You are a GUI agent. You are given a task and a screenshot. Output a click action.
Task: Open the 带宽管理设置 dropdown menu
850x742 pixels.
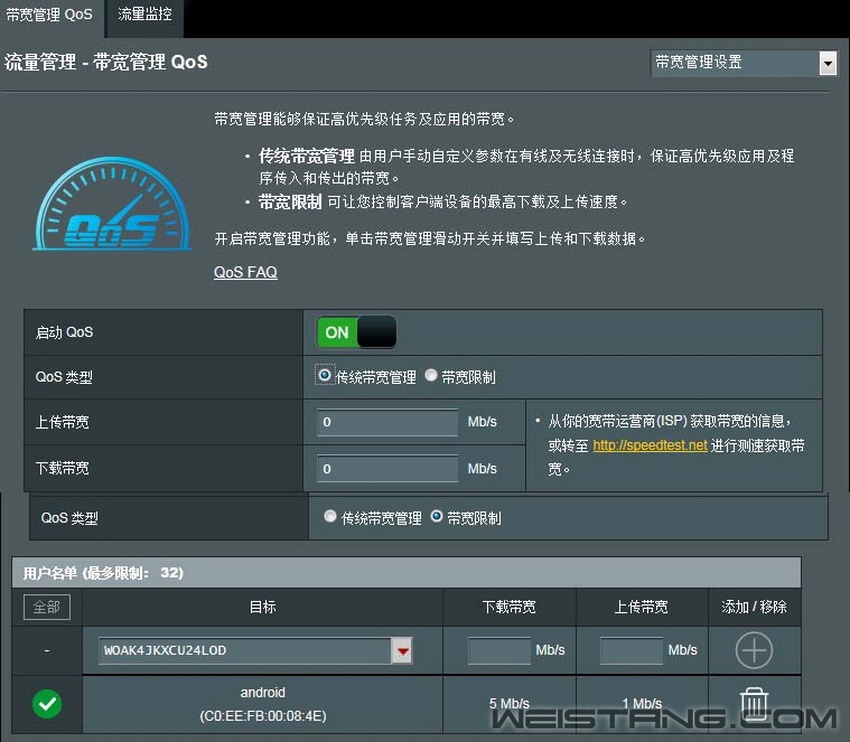pyautogui.click(x=742, y=63)
